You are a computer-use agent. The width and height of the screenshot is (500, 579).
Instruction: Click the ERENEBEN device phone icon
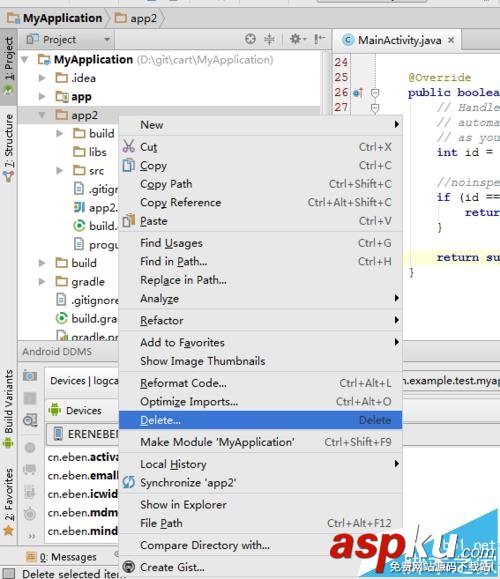tap(58, 434)
